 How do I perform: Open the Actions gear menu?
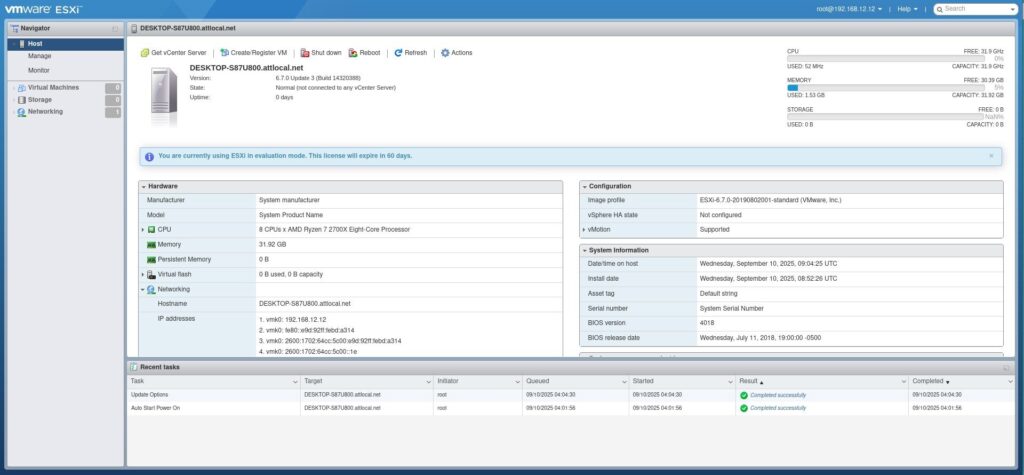pyautogui.click(x=456, y=53)
